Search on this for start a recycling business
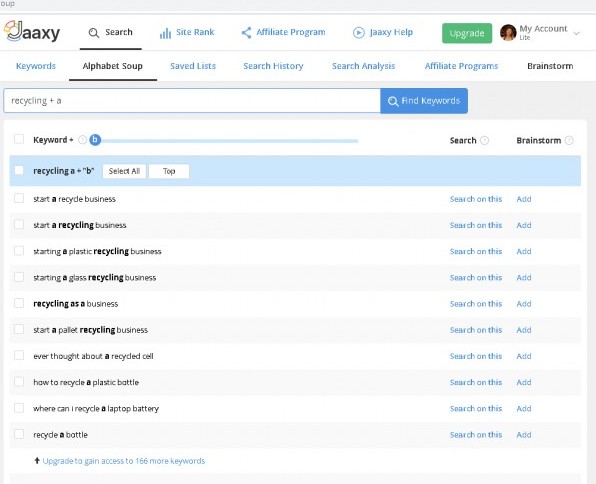Image resolution: width=596 pixels, height=484 pixels. click(476, 225)
